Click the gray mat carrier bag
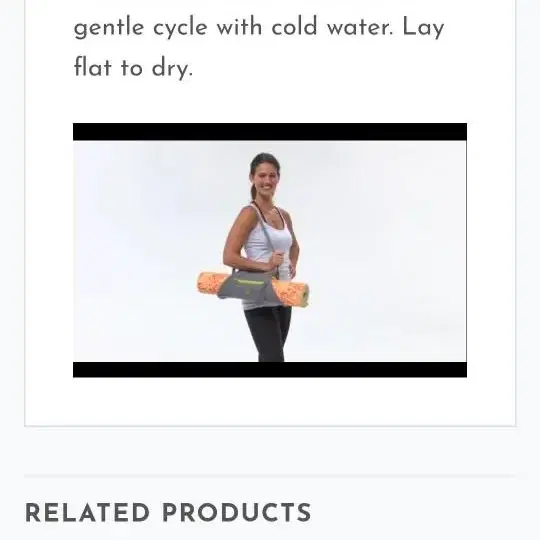Image resolution: width=540 pixels, height=540 pixels. (x=246, y=285)
